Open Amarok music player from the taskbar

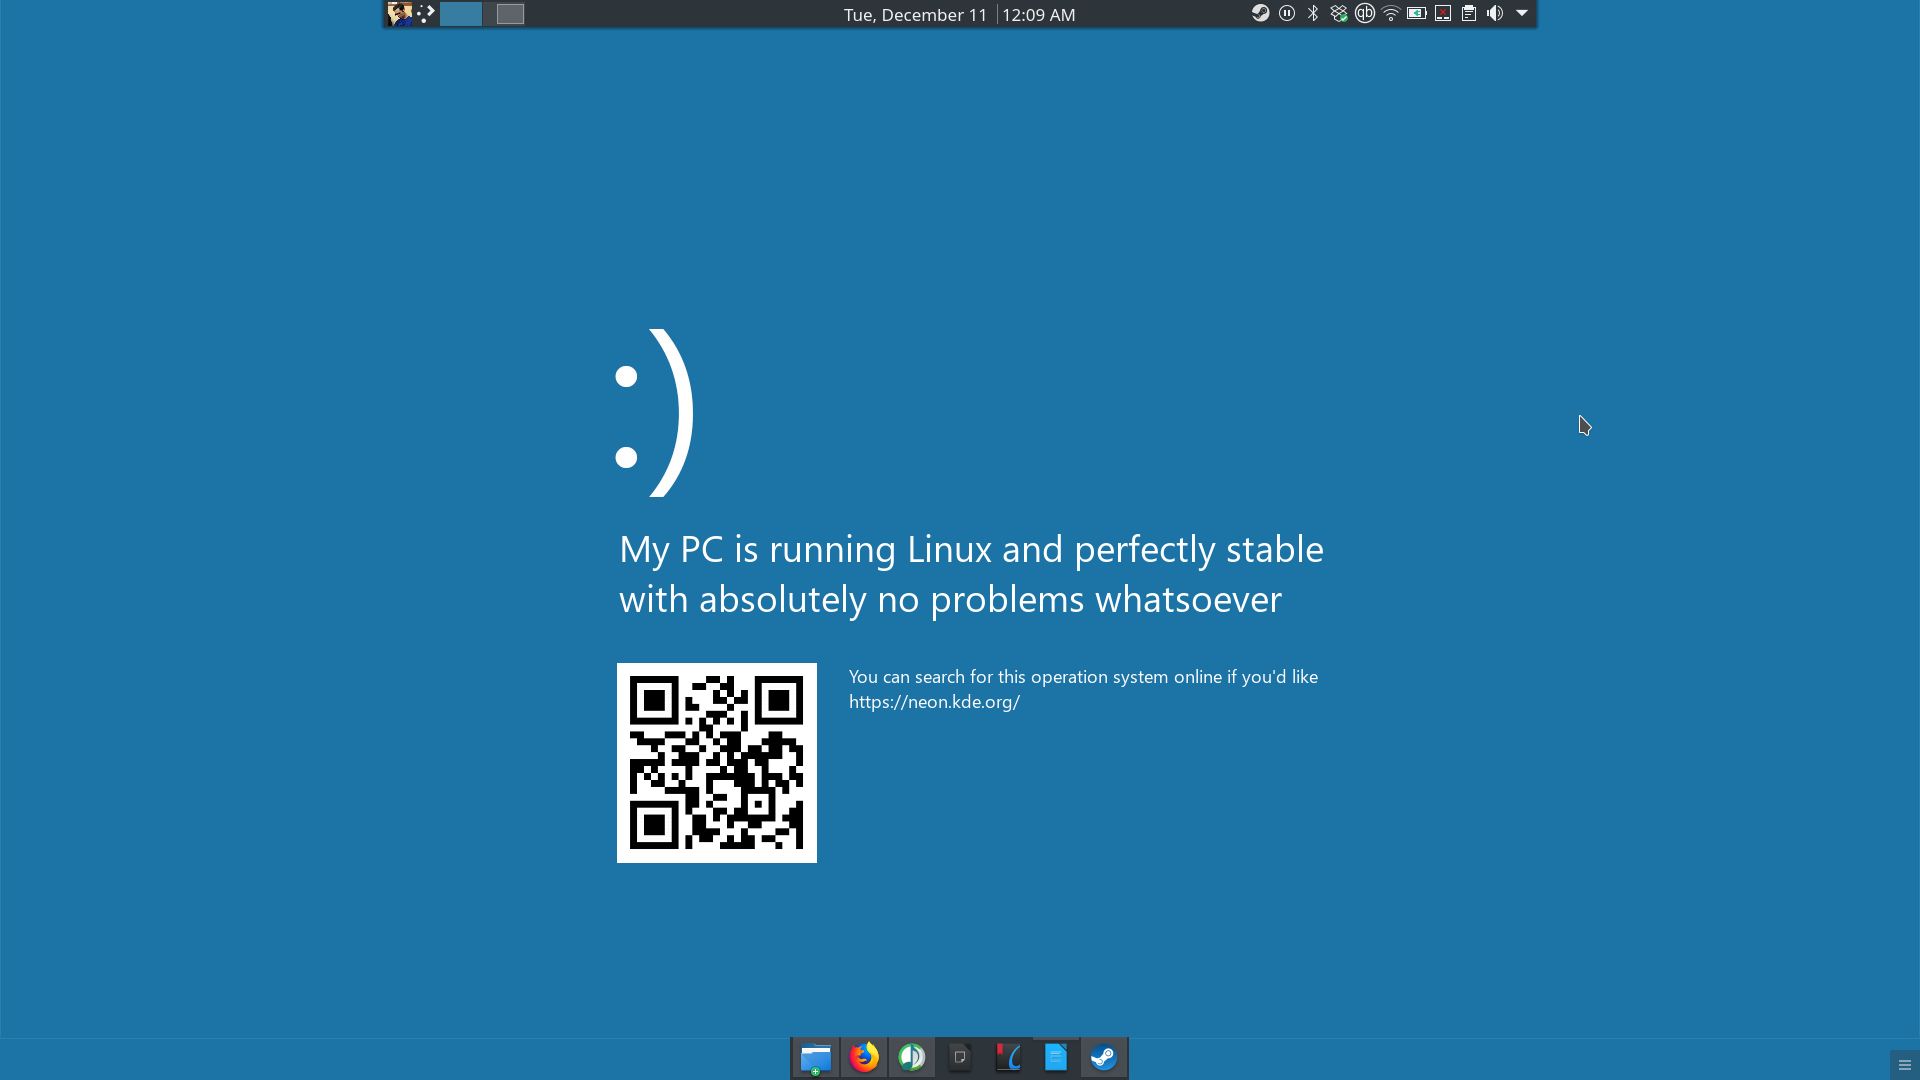pos(912,1057)
